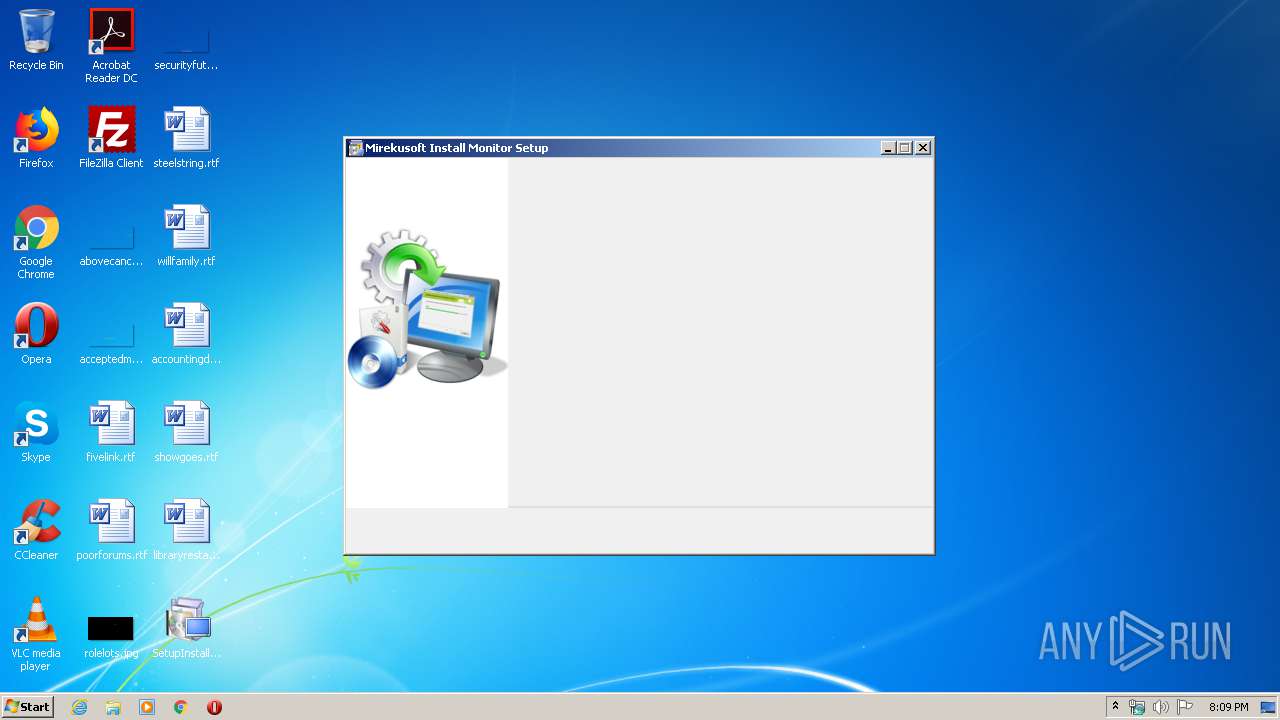Viewport: 1280px width, 720px height.
Task: Select showgoes.rtf document
Action: [x=186, y=432]
